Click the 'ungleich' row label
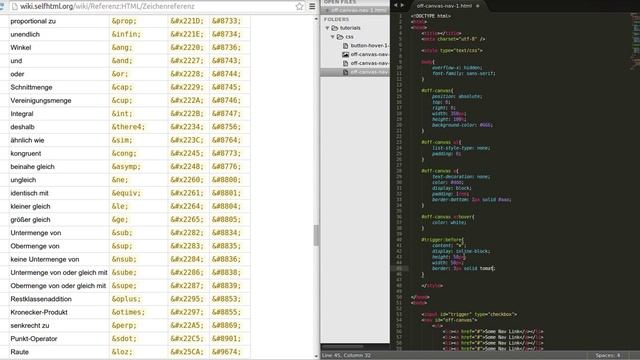Screen dimensions: 640x360 pos(23,180)
